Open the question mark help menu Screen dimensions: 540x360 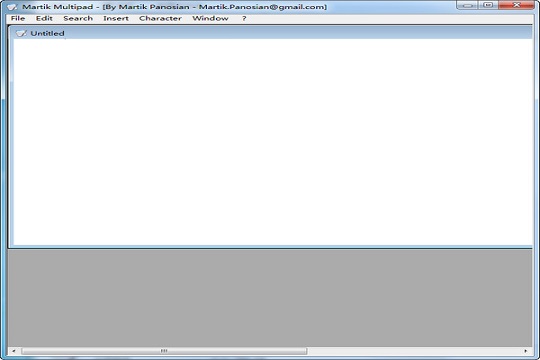click(244, 19)
